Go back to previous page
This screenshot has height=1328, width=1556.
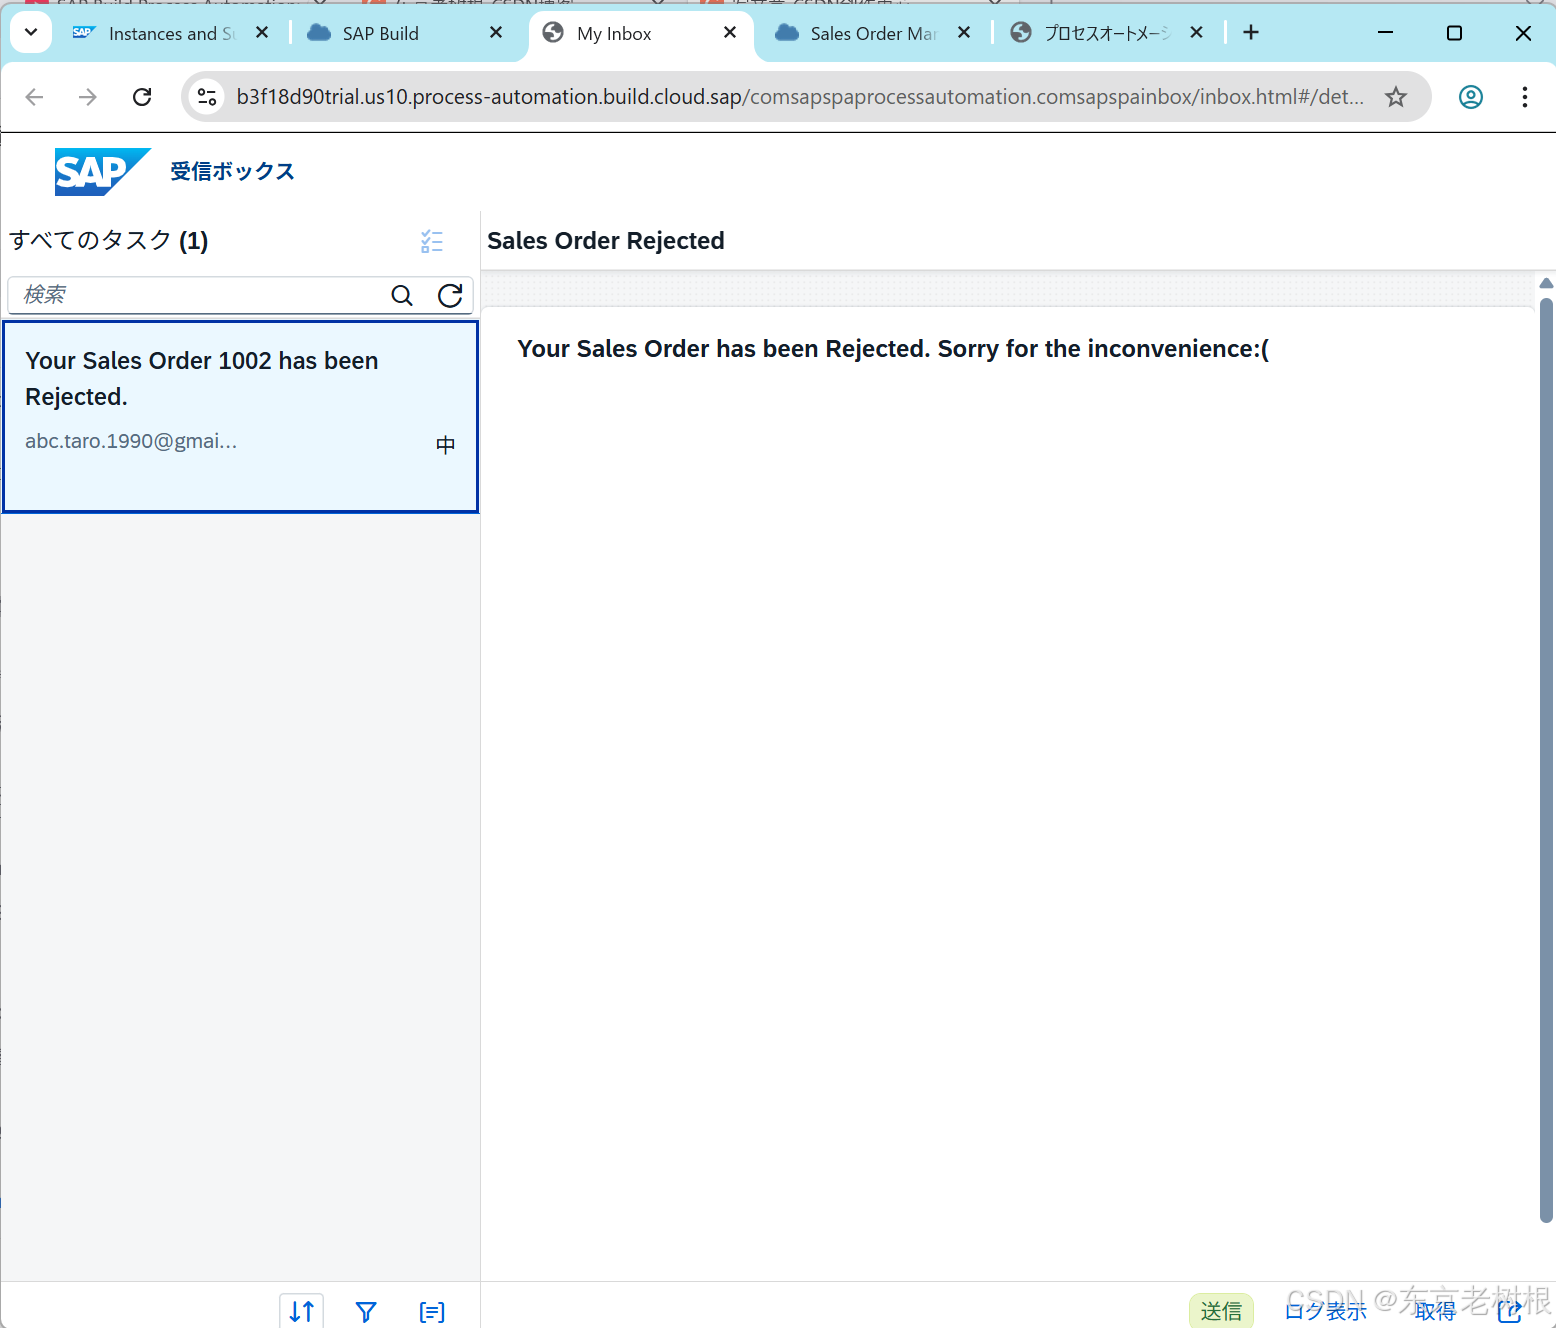(34, 97)
